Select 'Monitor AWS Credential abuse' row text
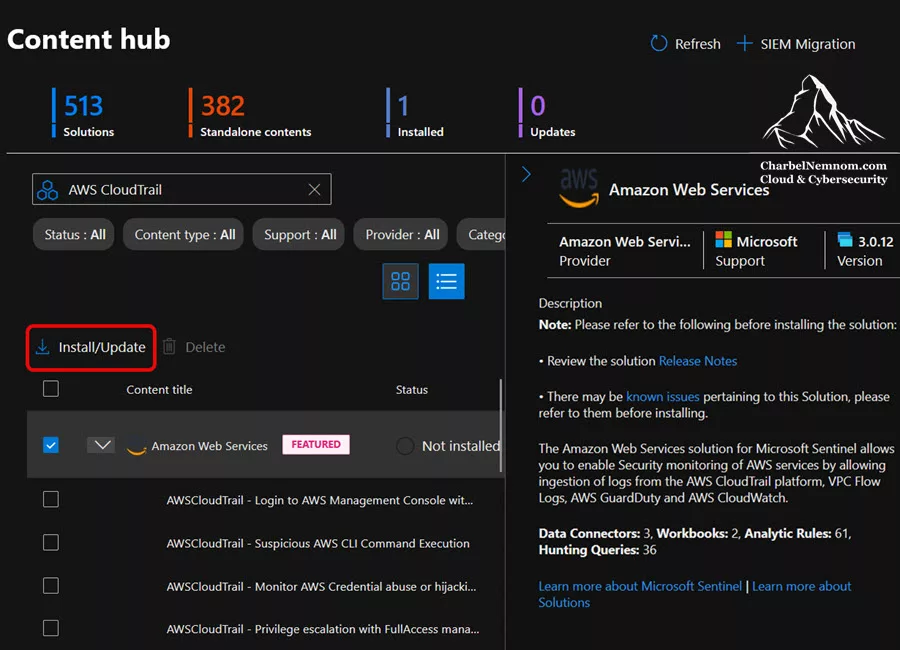The height and width of the screenshot is (650, 900). click(321, 586)
